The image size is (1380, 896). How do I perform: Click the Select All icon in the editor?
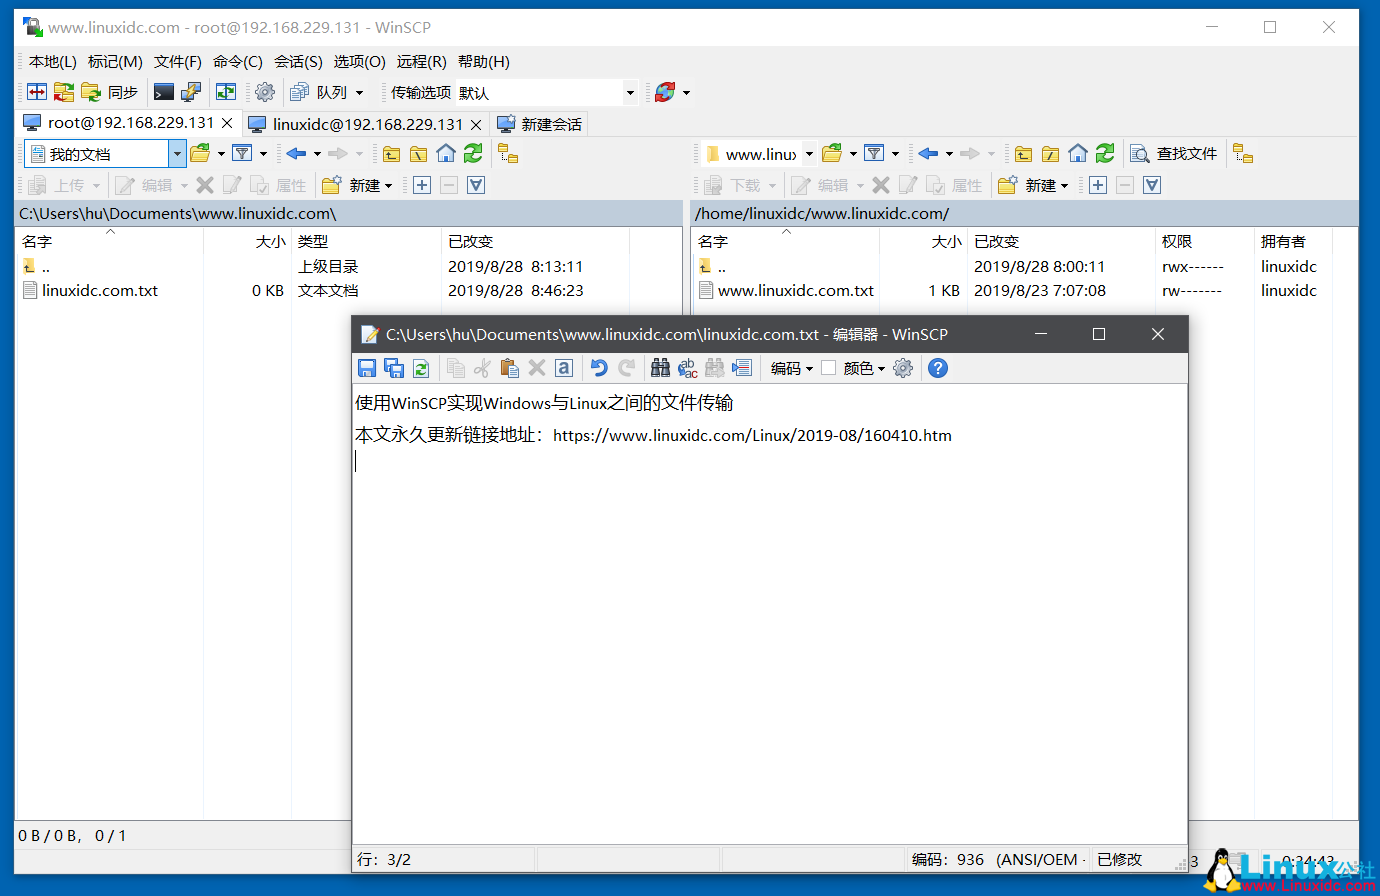564,368
